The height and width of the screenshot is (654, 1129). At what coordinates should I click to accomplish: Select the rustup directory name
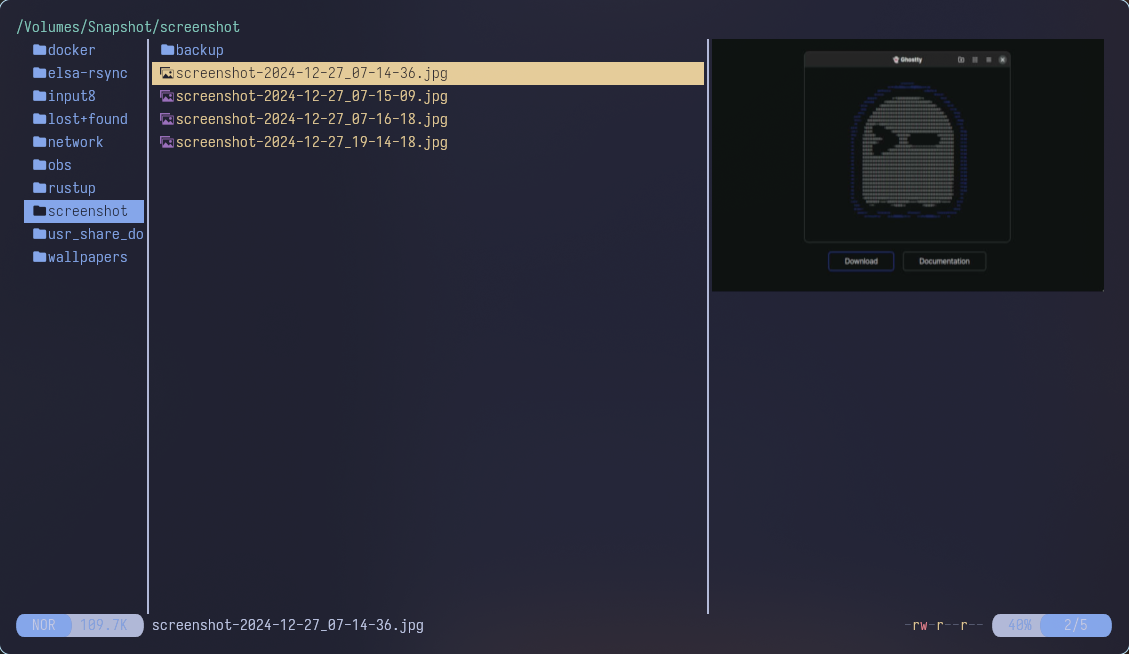point(71,188)
